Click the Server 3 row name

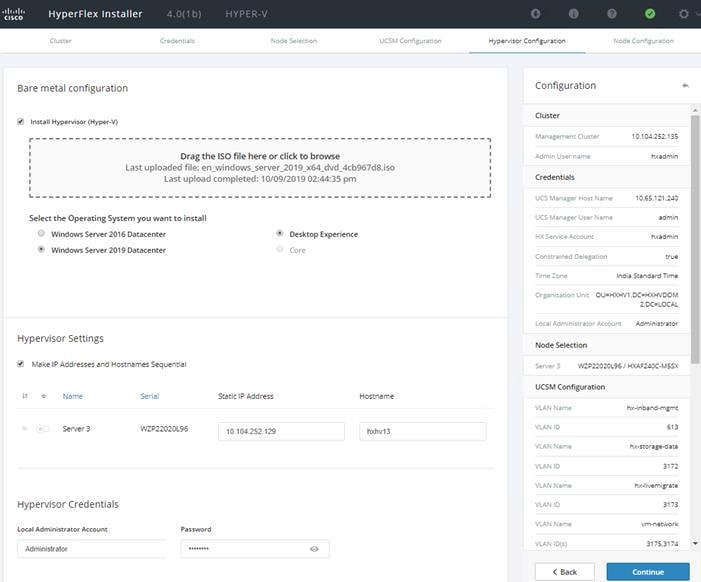[x=76, y=429]
